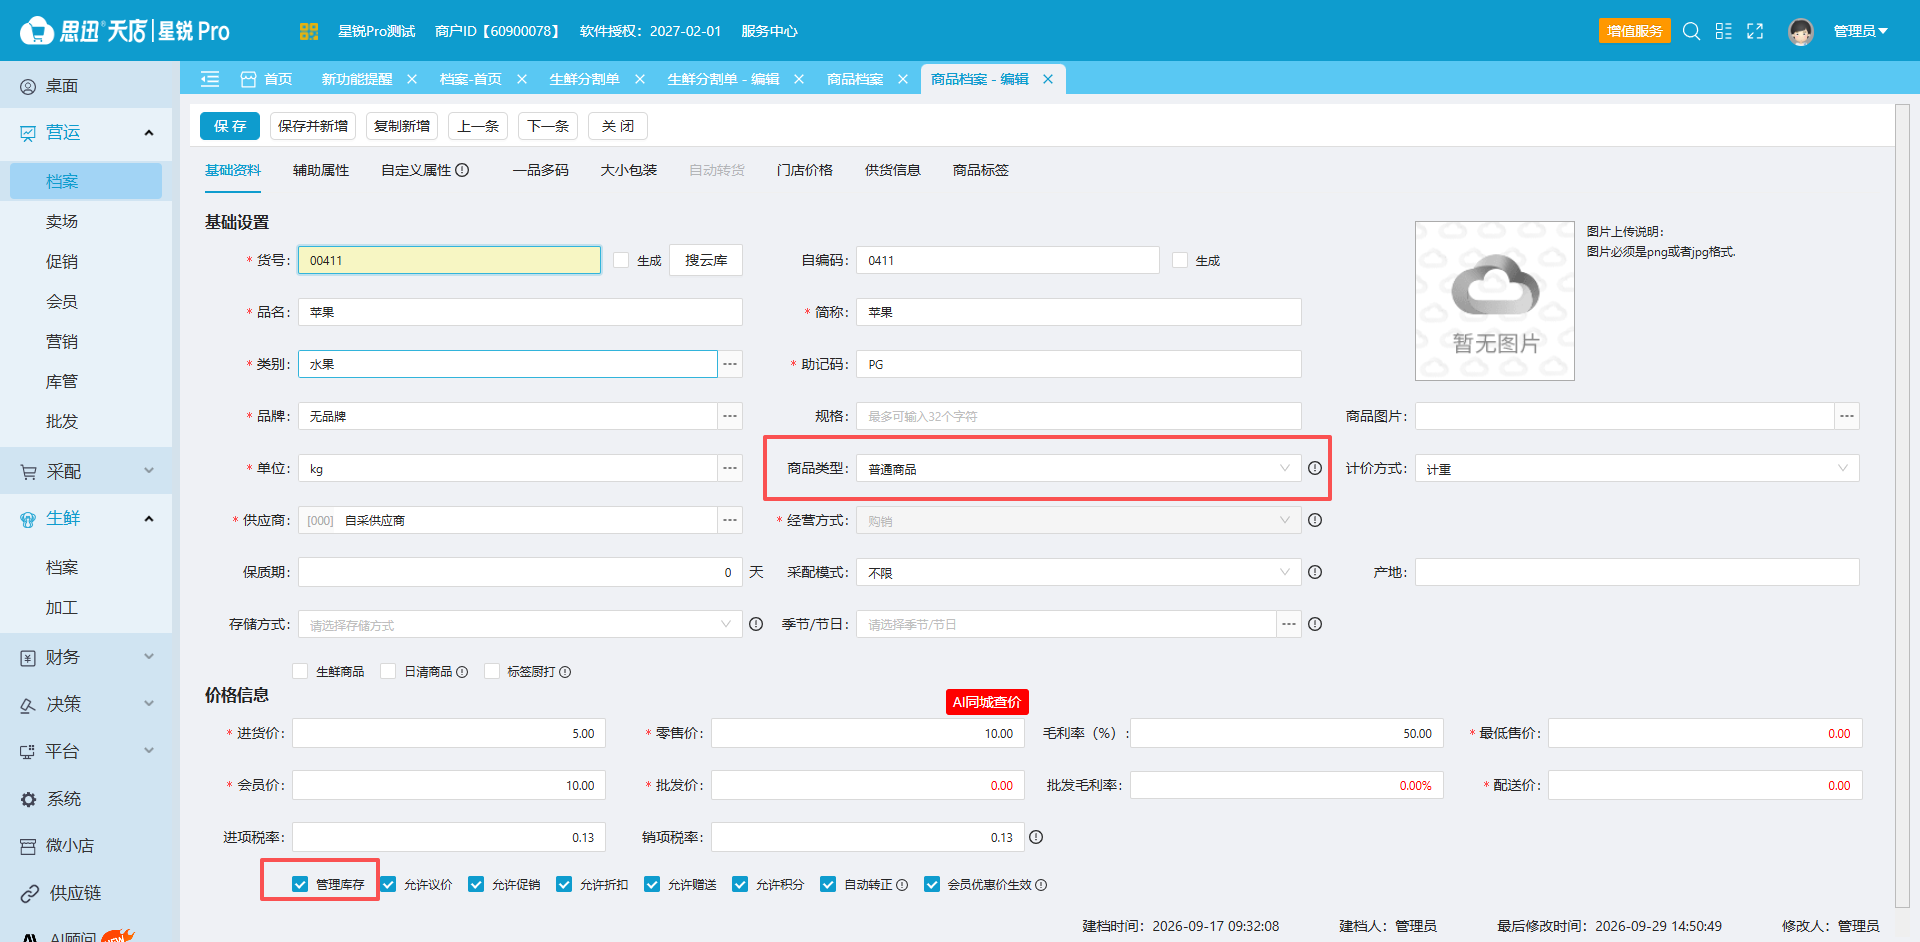
Task: Enable the 生鲜商品 checkbox
Action: coord(300,671)
